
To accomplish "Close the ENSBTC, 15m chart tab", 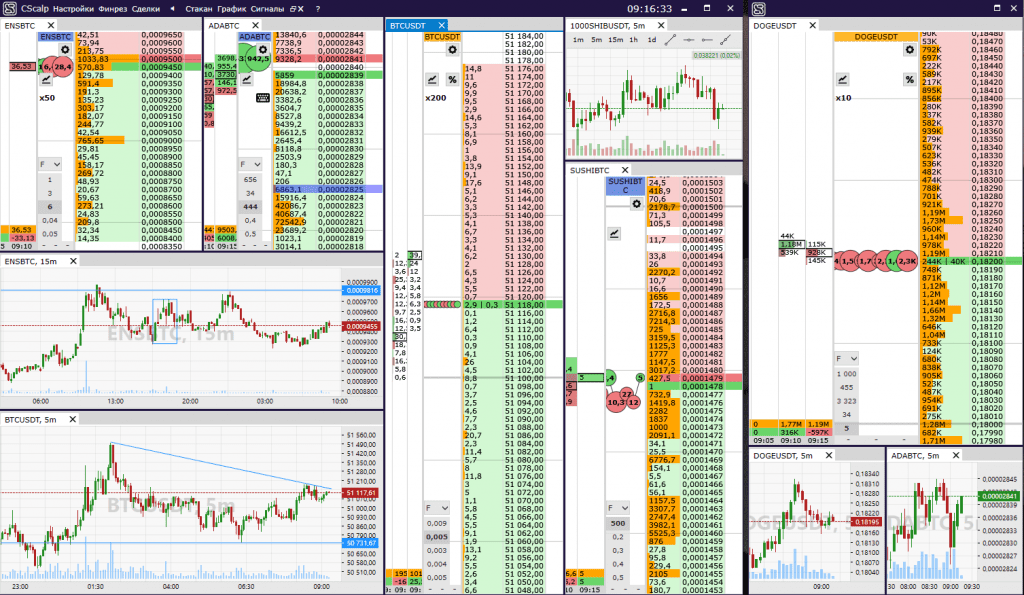I will click(73, 261).
